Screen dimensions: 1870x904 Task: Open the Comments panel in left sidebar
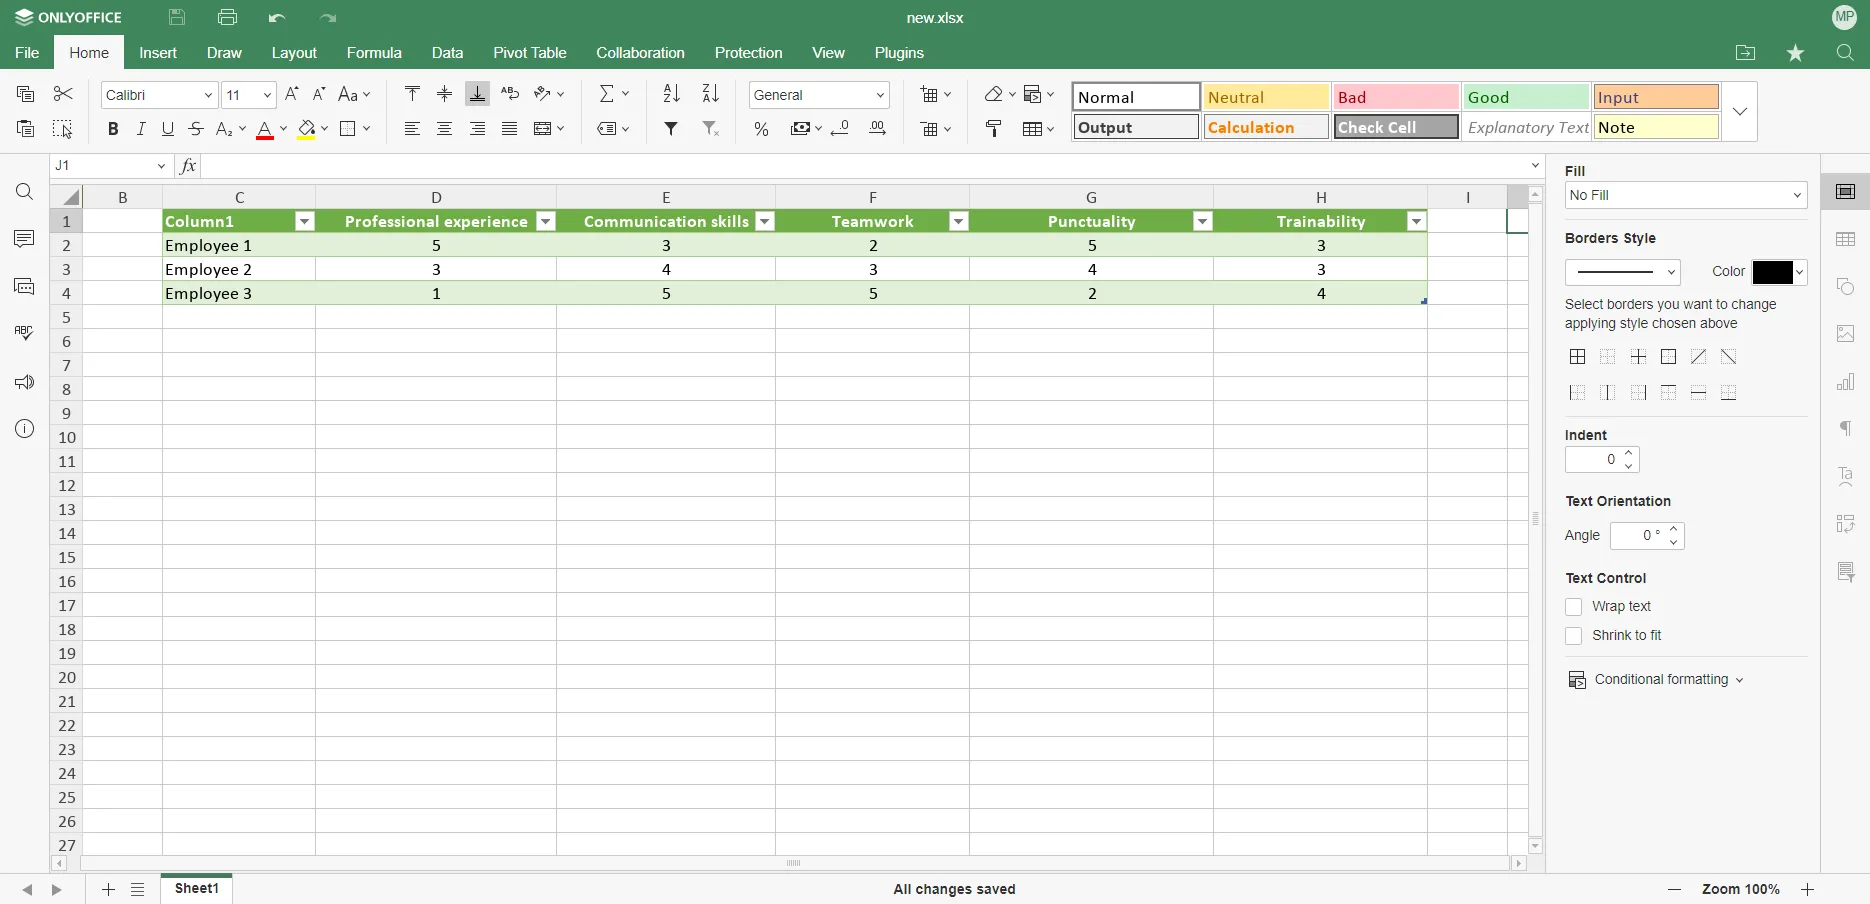coord(24,240)
